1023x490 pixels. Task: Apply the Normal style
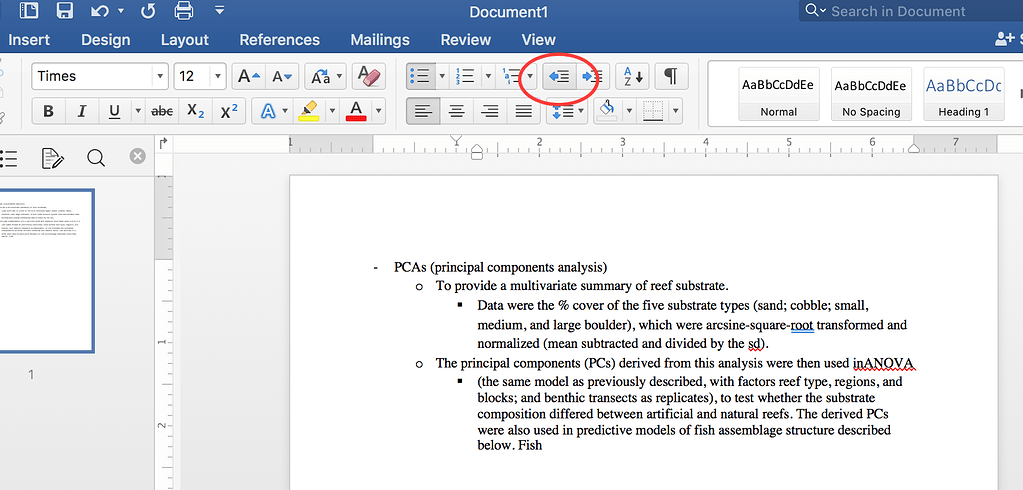tap(778, 93)
